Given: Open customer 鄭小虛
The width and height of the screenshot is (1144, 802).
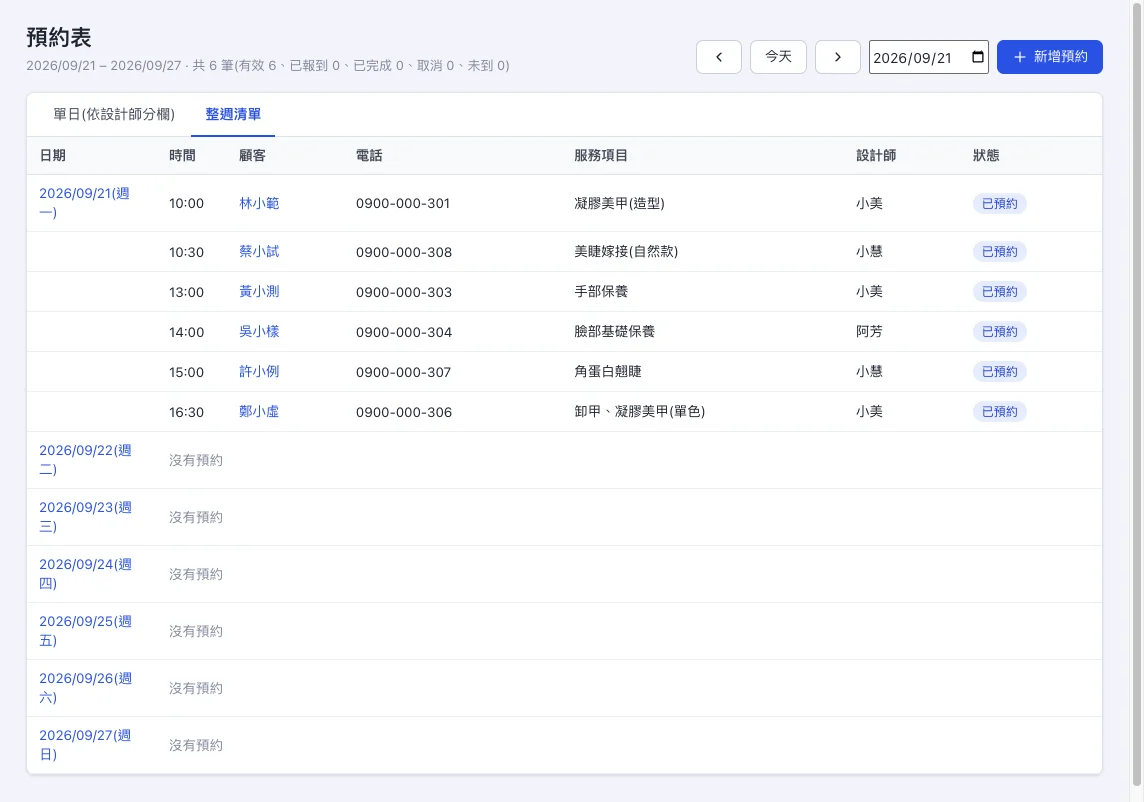Looking at the screenshot, I should pyautogui.click(x=259, y=412).
